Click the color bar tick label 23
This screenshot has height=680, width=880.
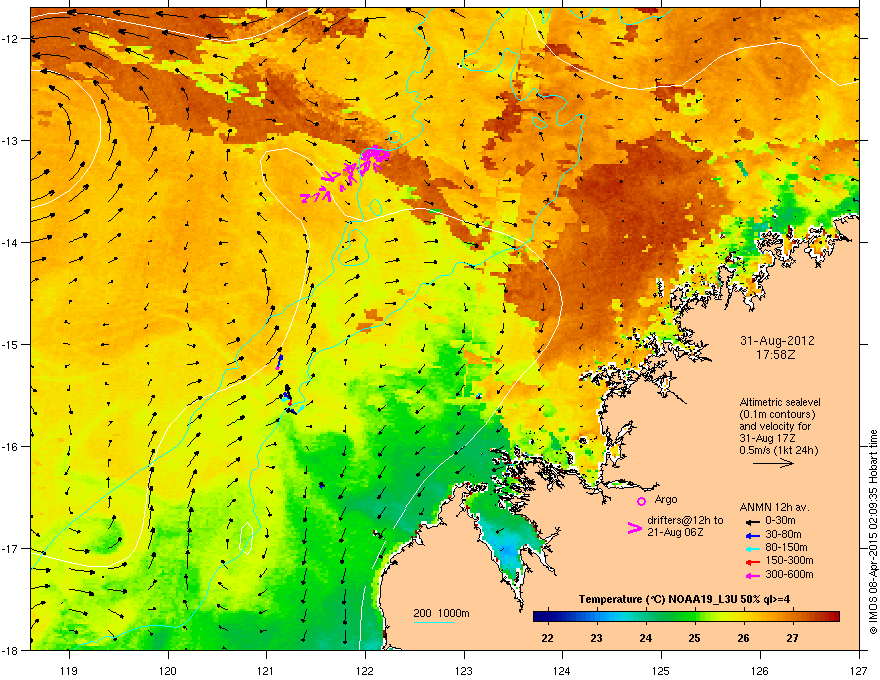tap(596, 638)
